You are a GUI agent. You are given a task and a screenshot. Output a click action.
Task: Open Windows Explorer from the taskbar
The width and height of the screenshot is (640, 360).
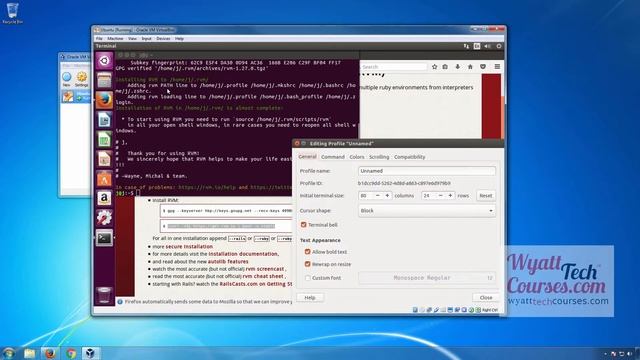(29, 353)
